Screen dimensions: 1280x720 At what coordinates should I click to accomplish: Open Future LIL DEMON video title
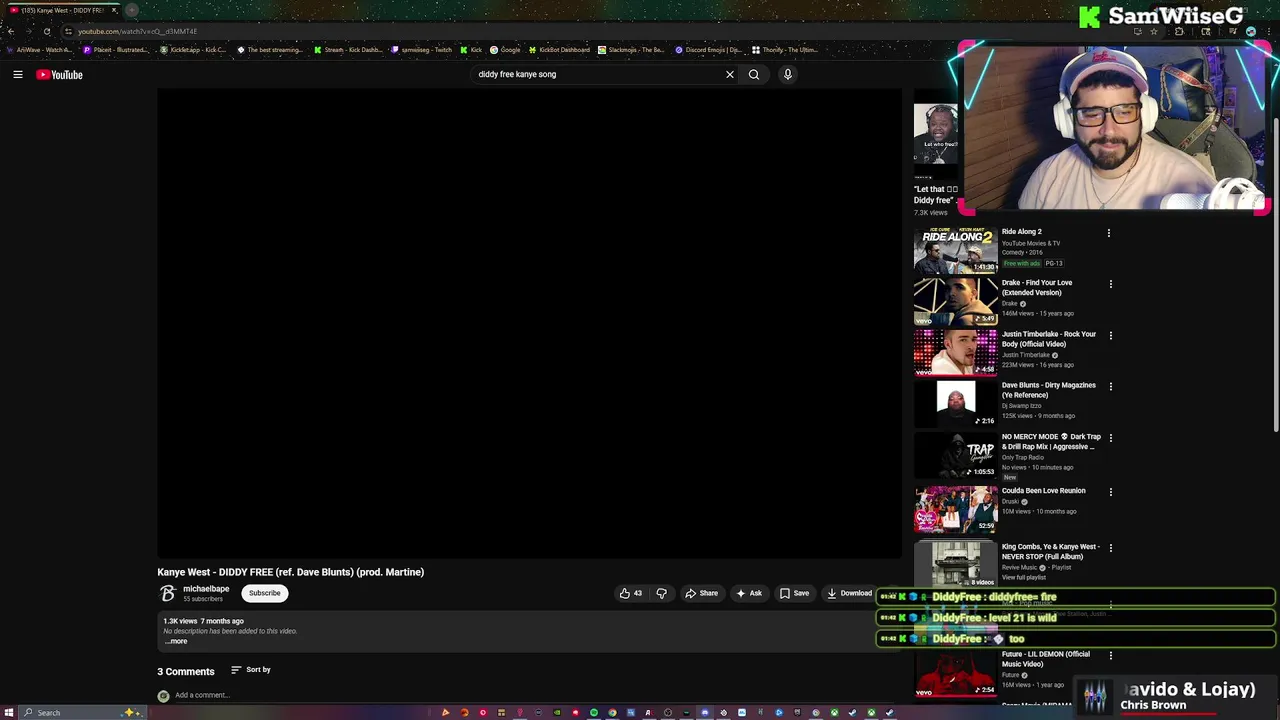point(1046,659)
